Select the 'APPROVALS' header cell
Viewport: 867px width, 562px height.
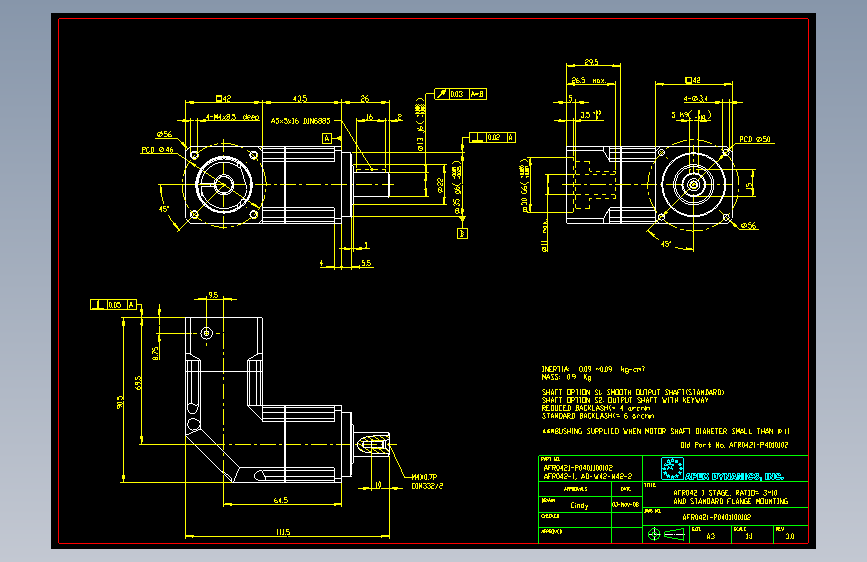pos(576,489)
